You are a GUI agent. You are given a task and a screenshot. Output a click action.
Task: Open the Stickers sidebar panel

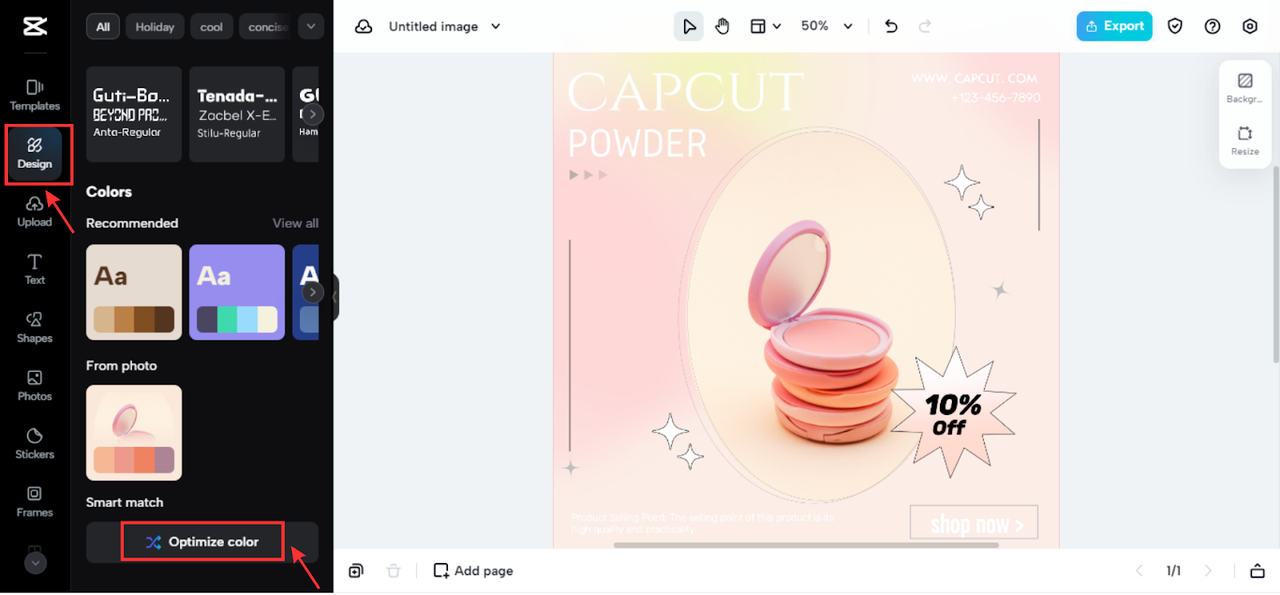(x=35, y=443)
